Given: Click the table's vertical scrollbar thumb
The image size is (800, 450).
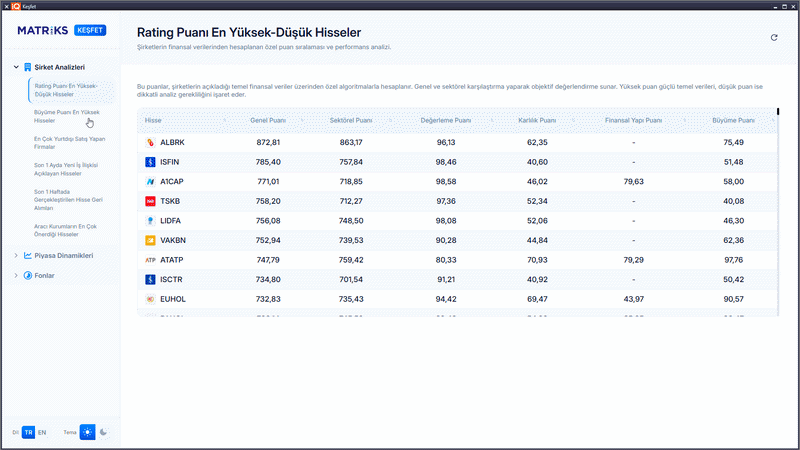Looking at the screenshot, I should click(x=778, y=111).
